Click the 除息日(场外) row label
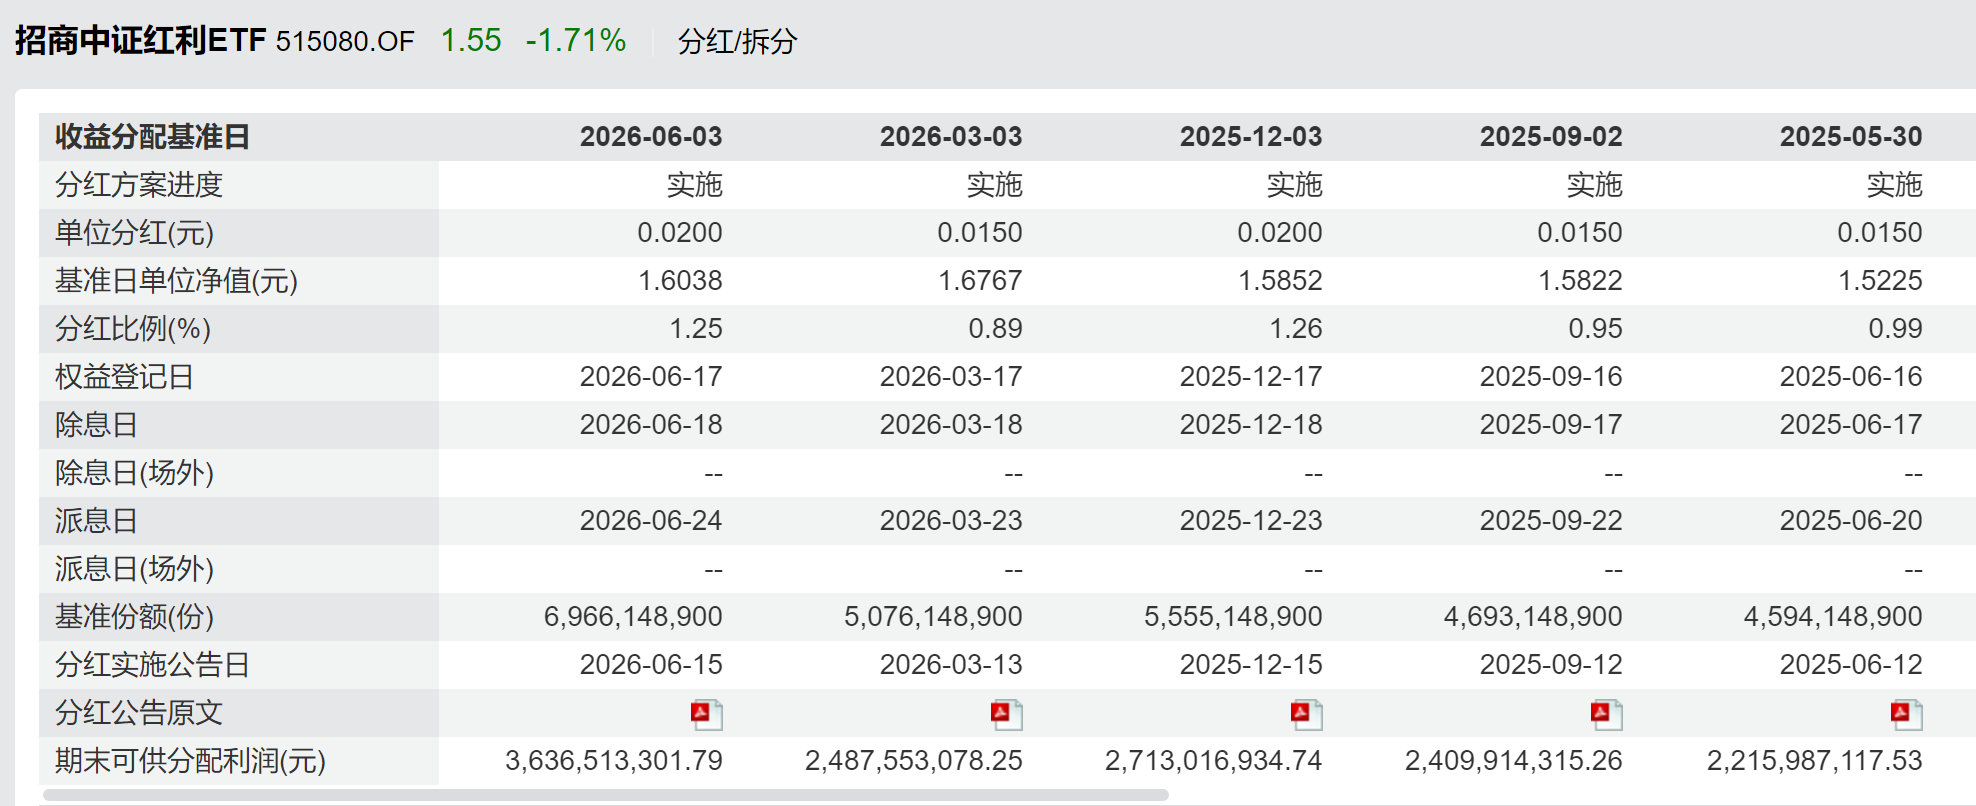 point(135,473)
